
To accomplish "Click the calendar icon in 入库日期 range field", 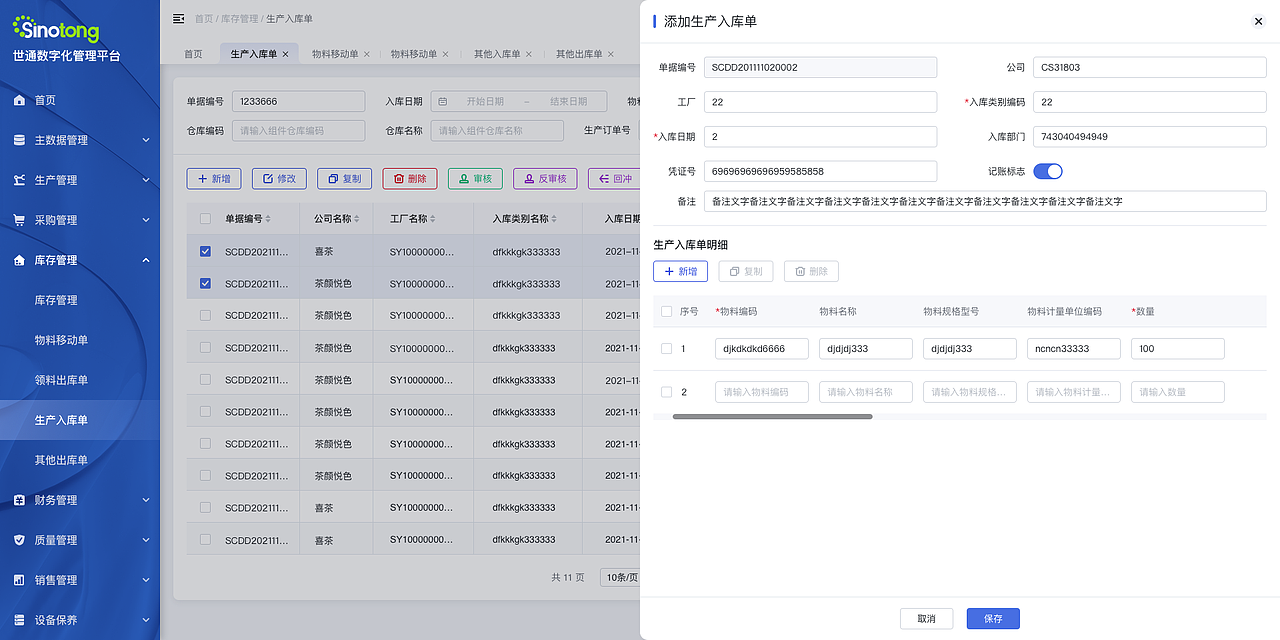I will coord(443,101).
